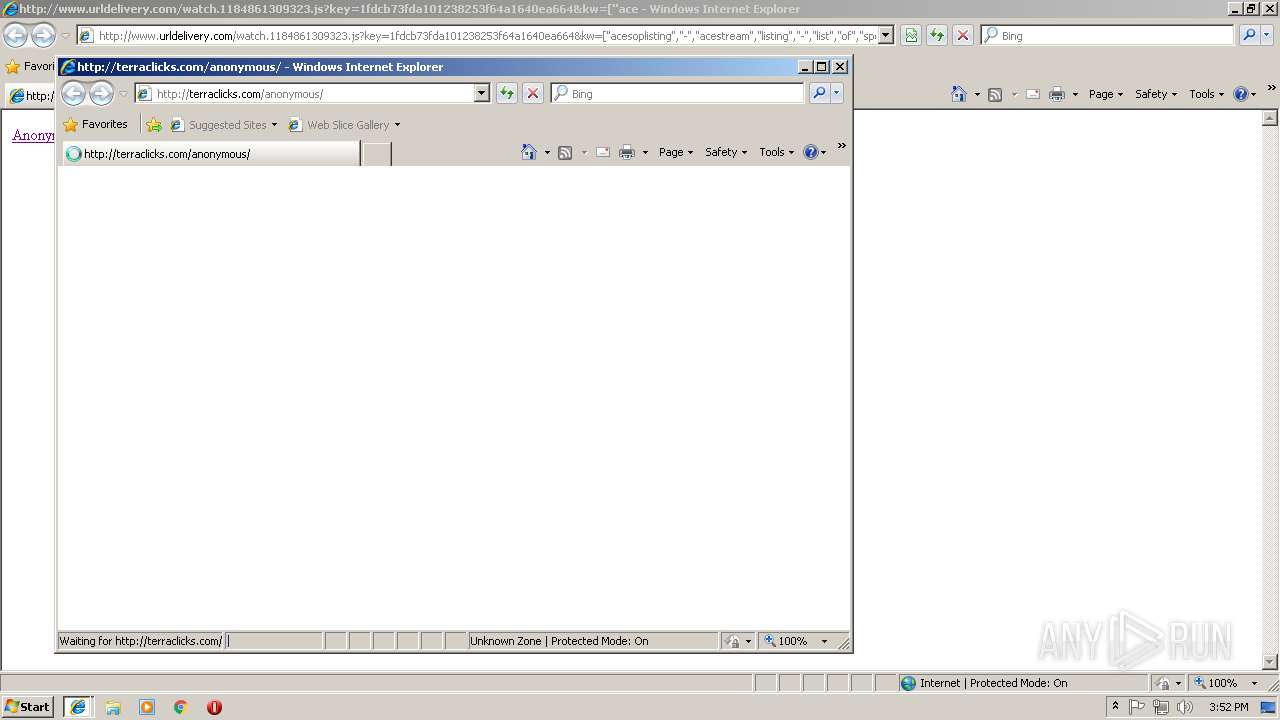Click zoom level 100% in terraclicks window
Viewport: 1280px width, 720px height.
click(787, 641)
